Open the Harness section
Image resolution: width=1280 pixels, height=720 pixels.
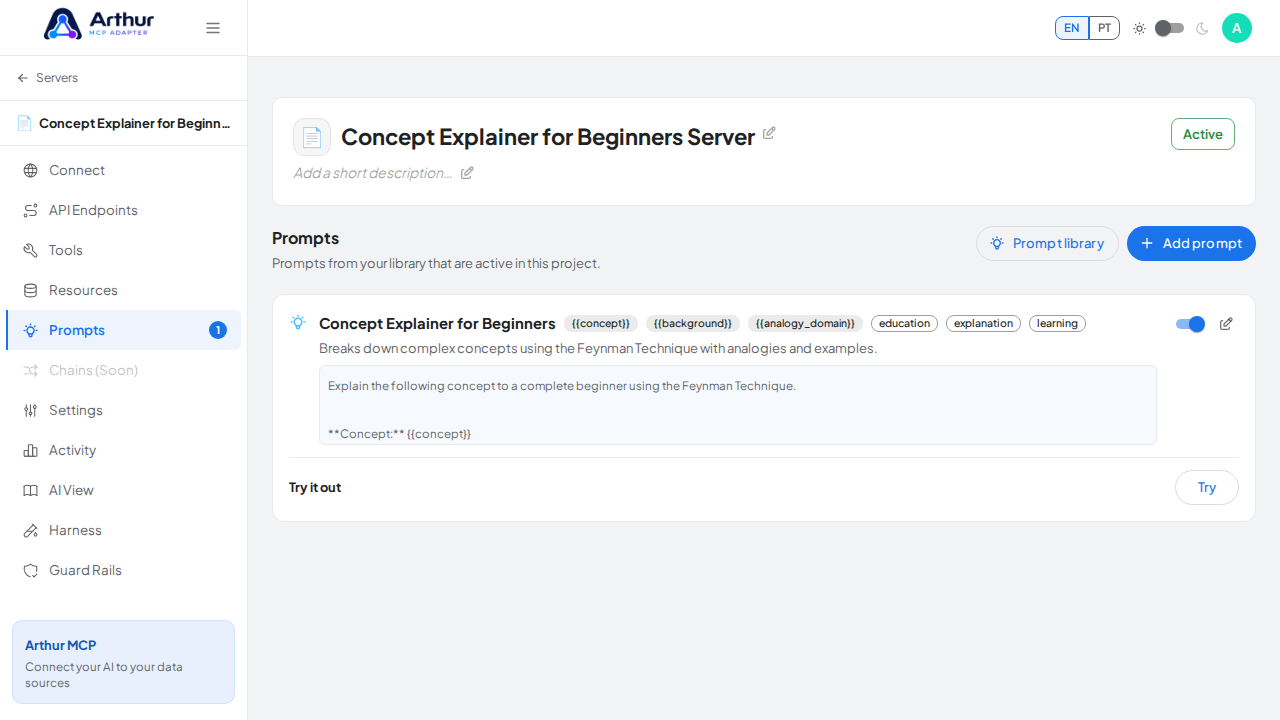tap(123, 530)
